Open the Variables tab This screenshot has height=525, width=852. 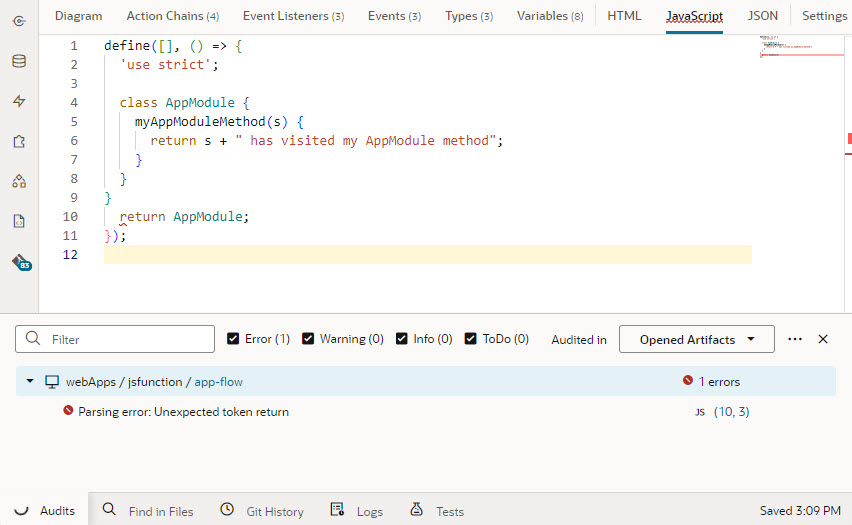[550, 16]
